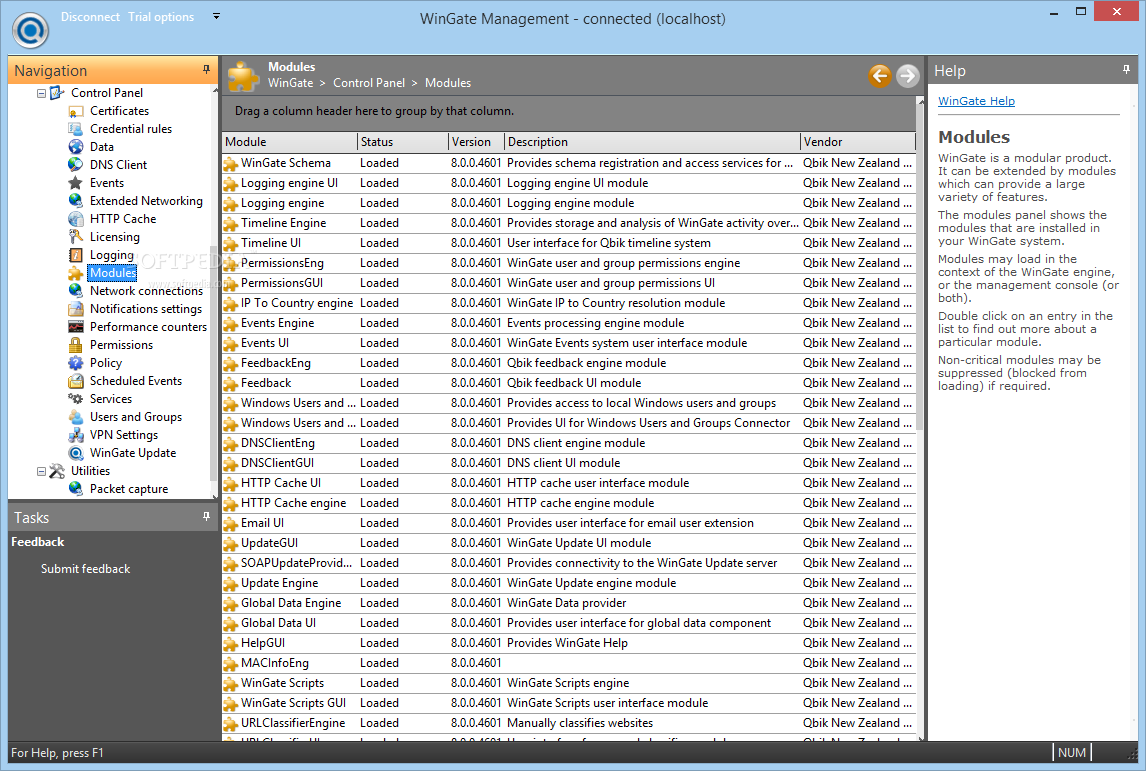Screen dimensions: 1146x771
Task: Pin the Help panel
Action: click(x=1126, y=69)
